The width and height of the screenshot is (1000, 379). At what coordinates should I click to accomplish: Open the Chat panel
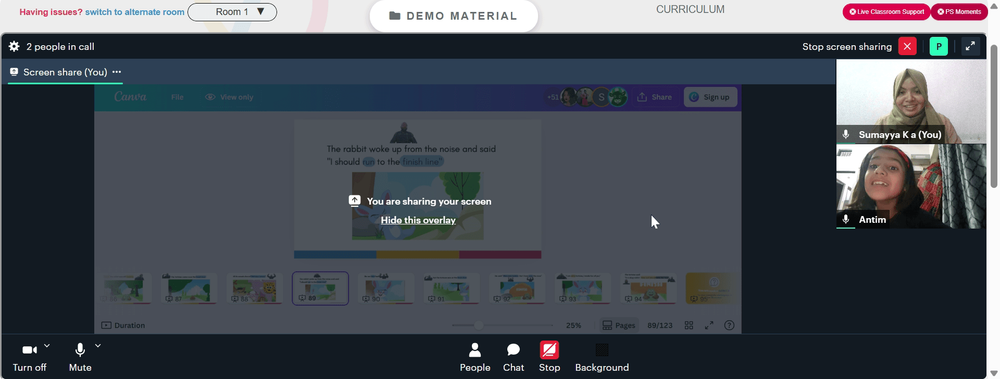click(513, 357)
